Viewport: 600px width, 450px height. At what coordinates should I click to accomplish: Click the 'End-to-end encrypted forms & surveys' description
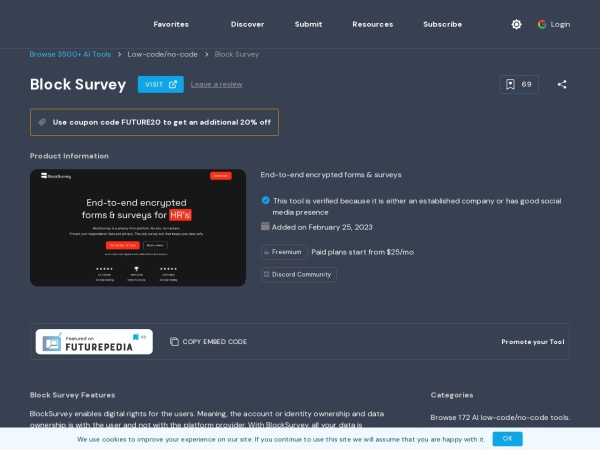[x=331, y=175]
